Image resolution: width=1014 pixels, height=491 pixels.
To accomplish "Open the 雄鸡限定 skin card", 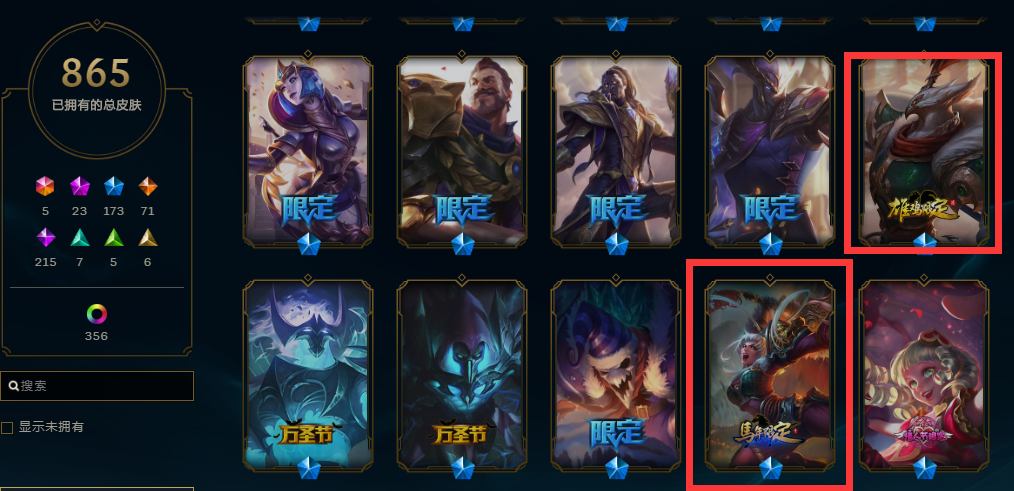I will pos(923,153).
